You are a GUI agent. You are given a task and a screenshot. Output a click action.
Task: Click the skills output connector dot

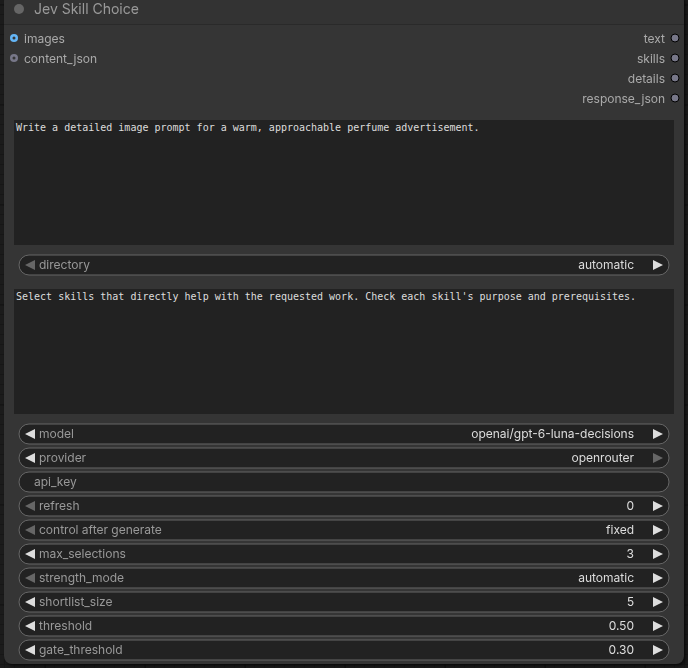tap(675, 58)
